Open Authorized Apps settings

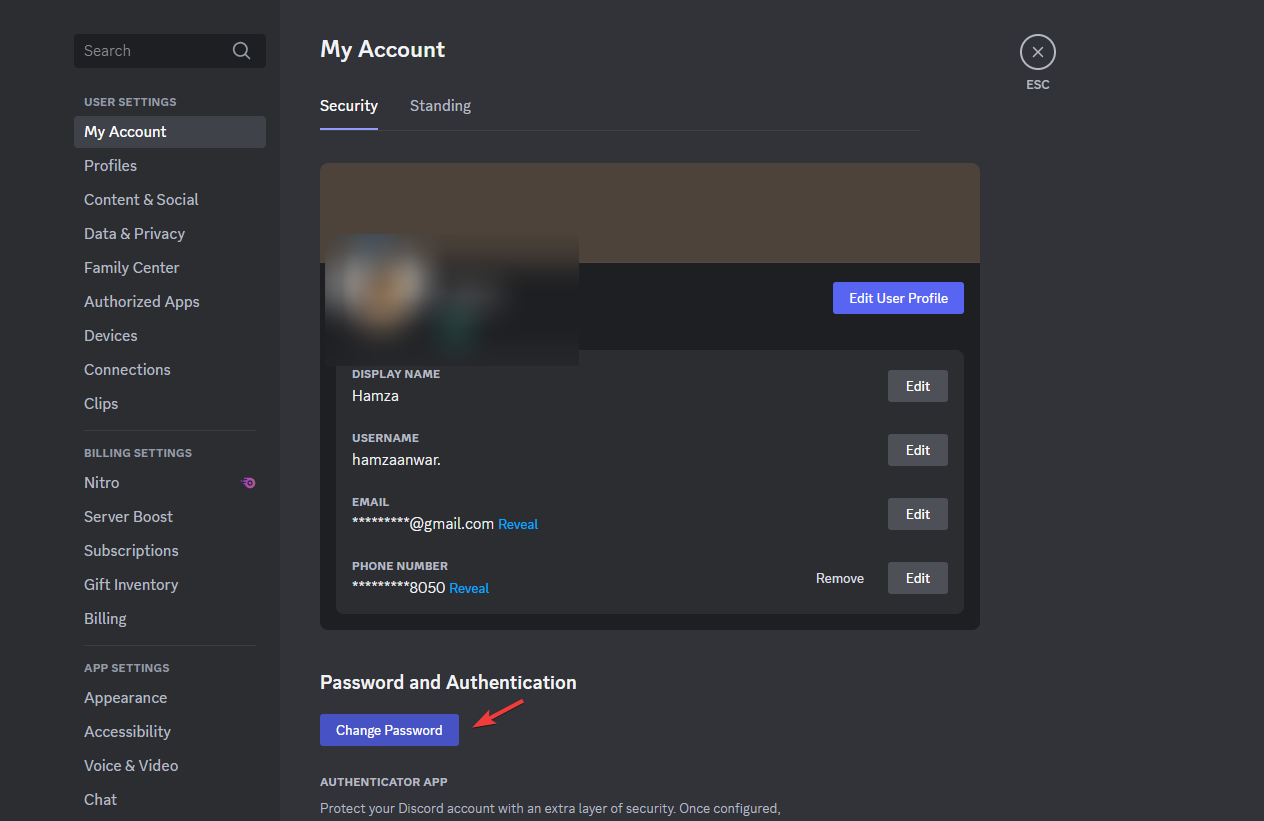[x=141, y=301]
